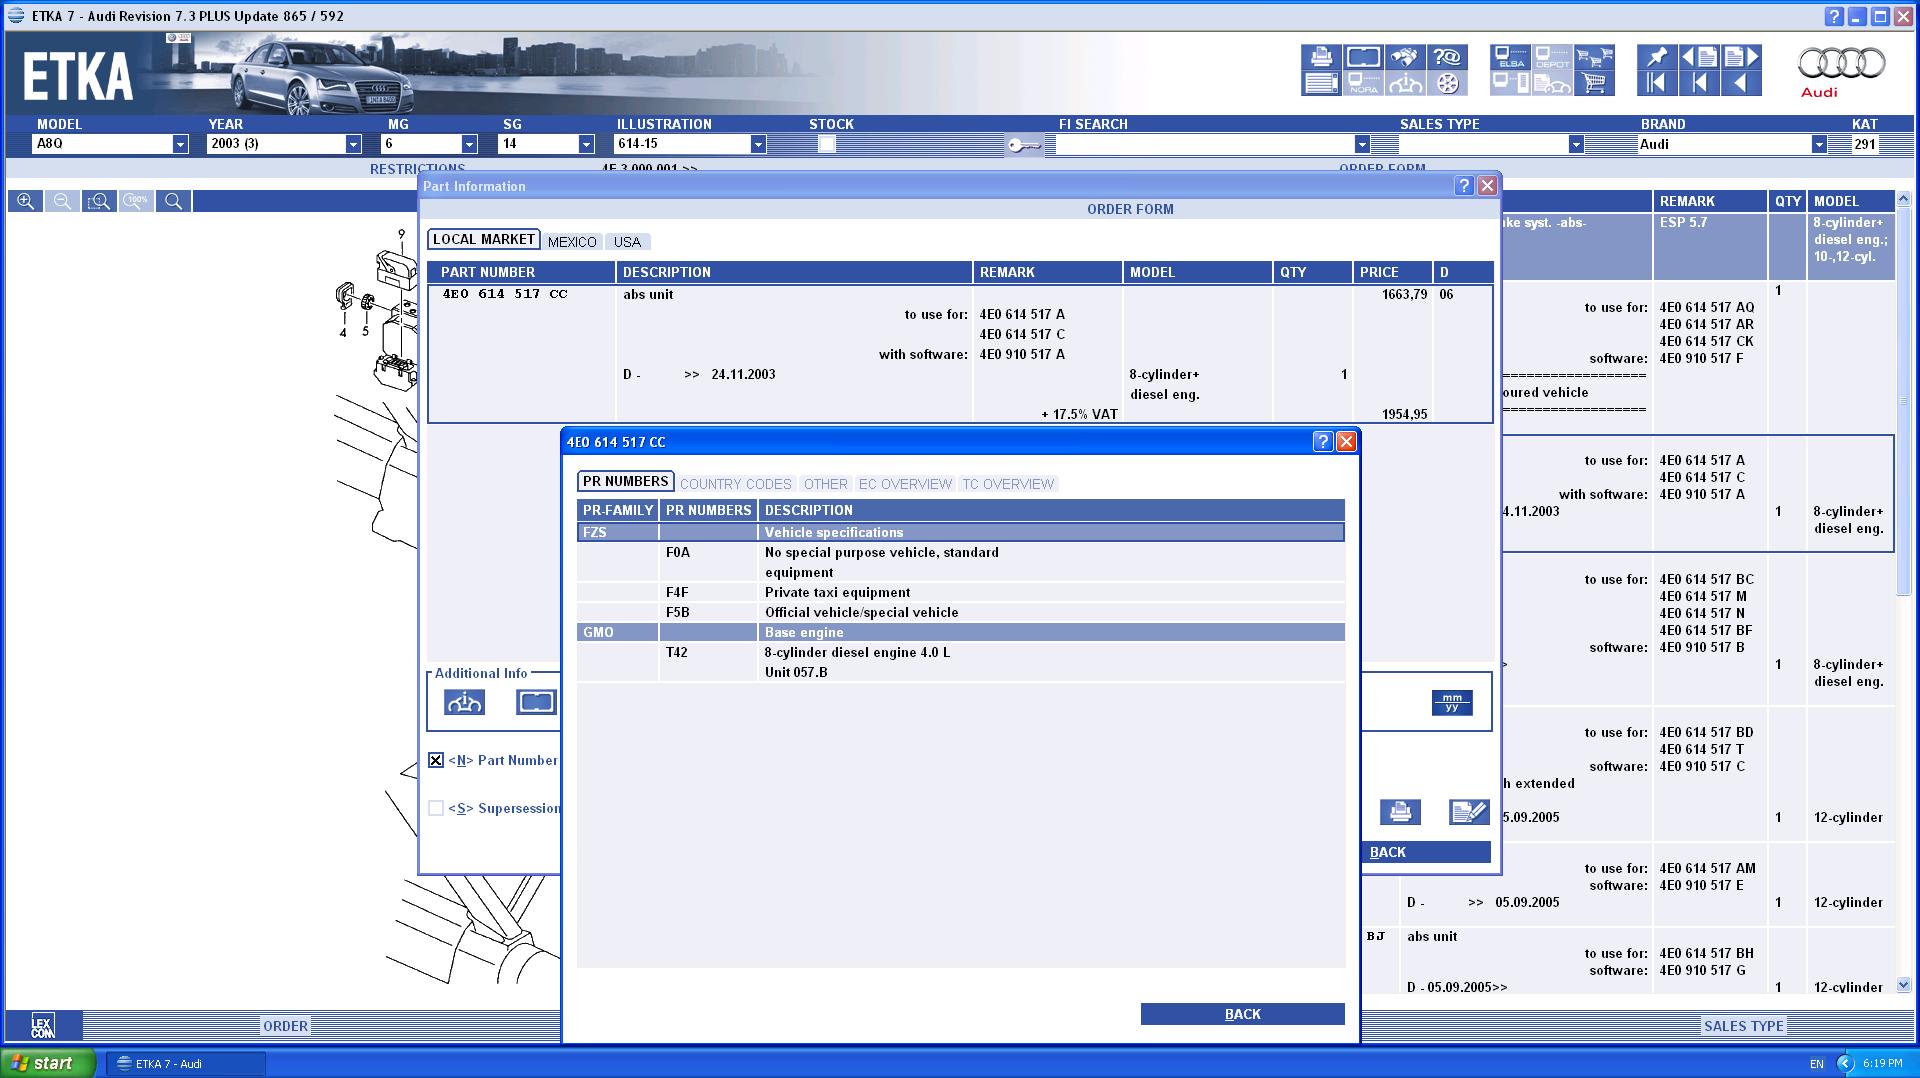Click the NORA toolbar icon
Viewport: 1920px width, 1078px height.
[x=1363, y=84]
